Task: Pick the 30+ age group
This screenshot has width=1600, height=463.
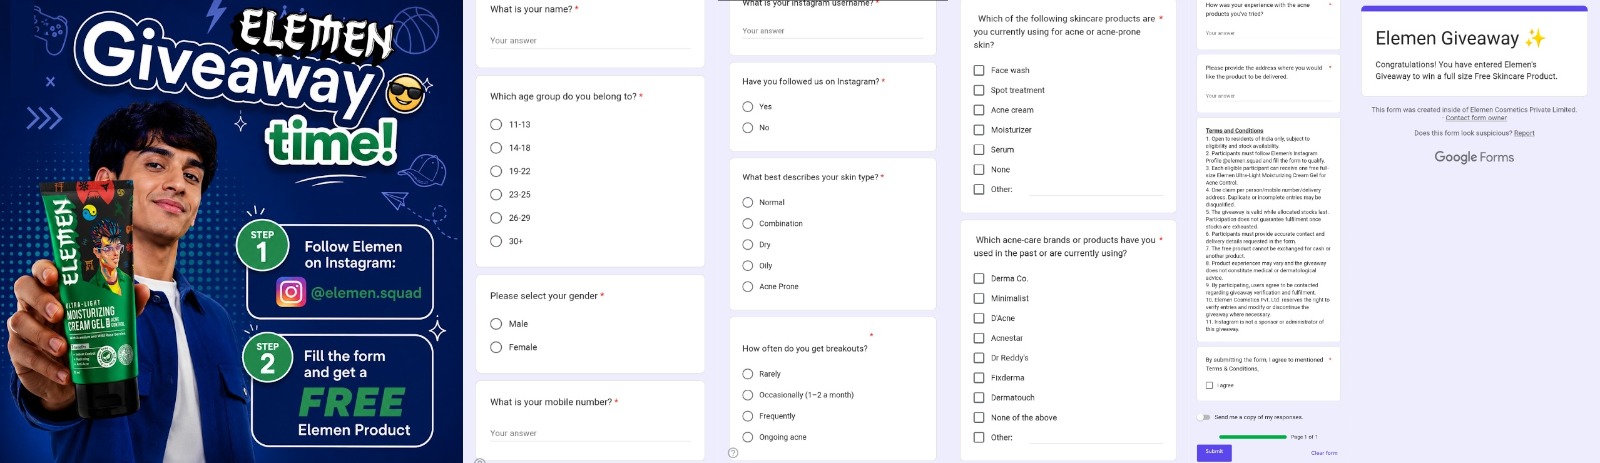Action: (496, 241)
